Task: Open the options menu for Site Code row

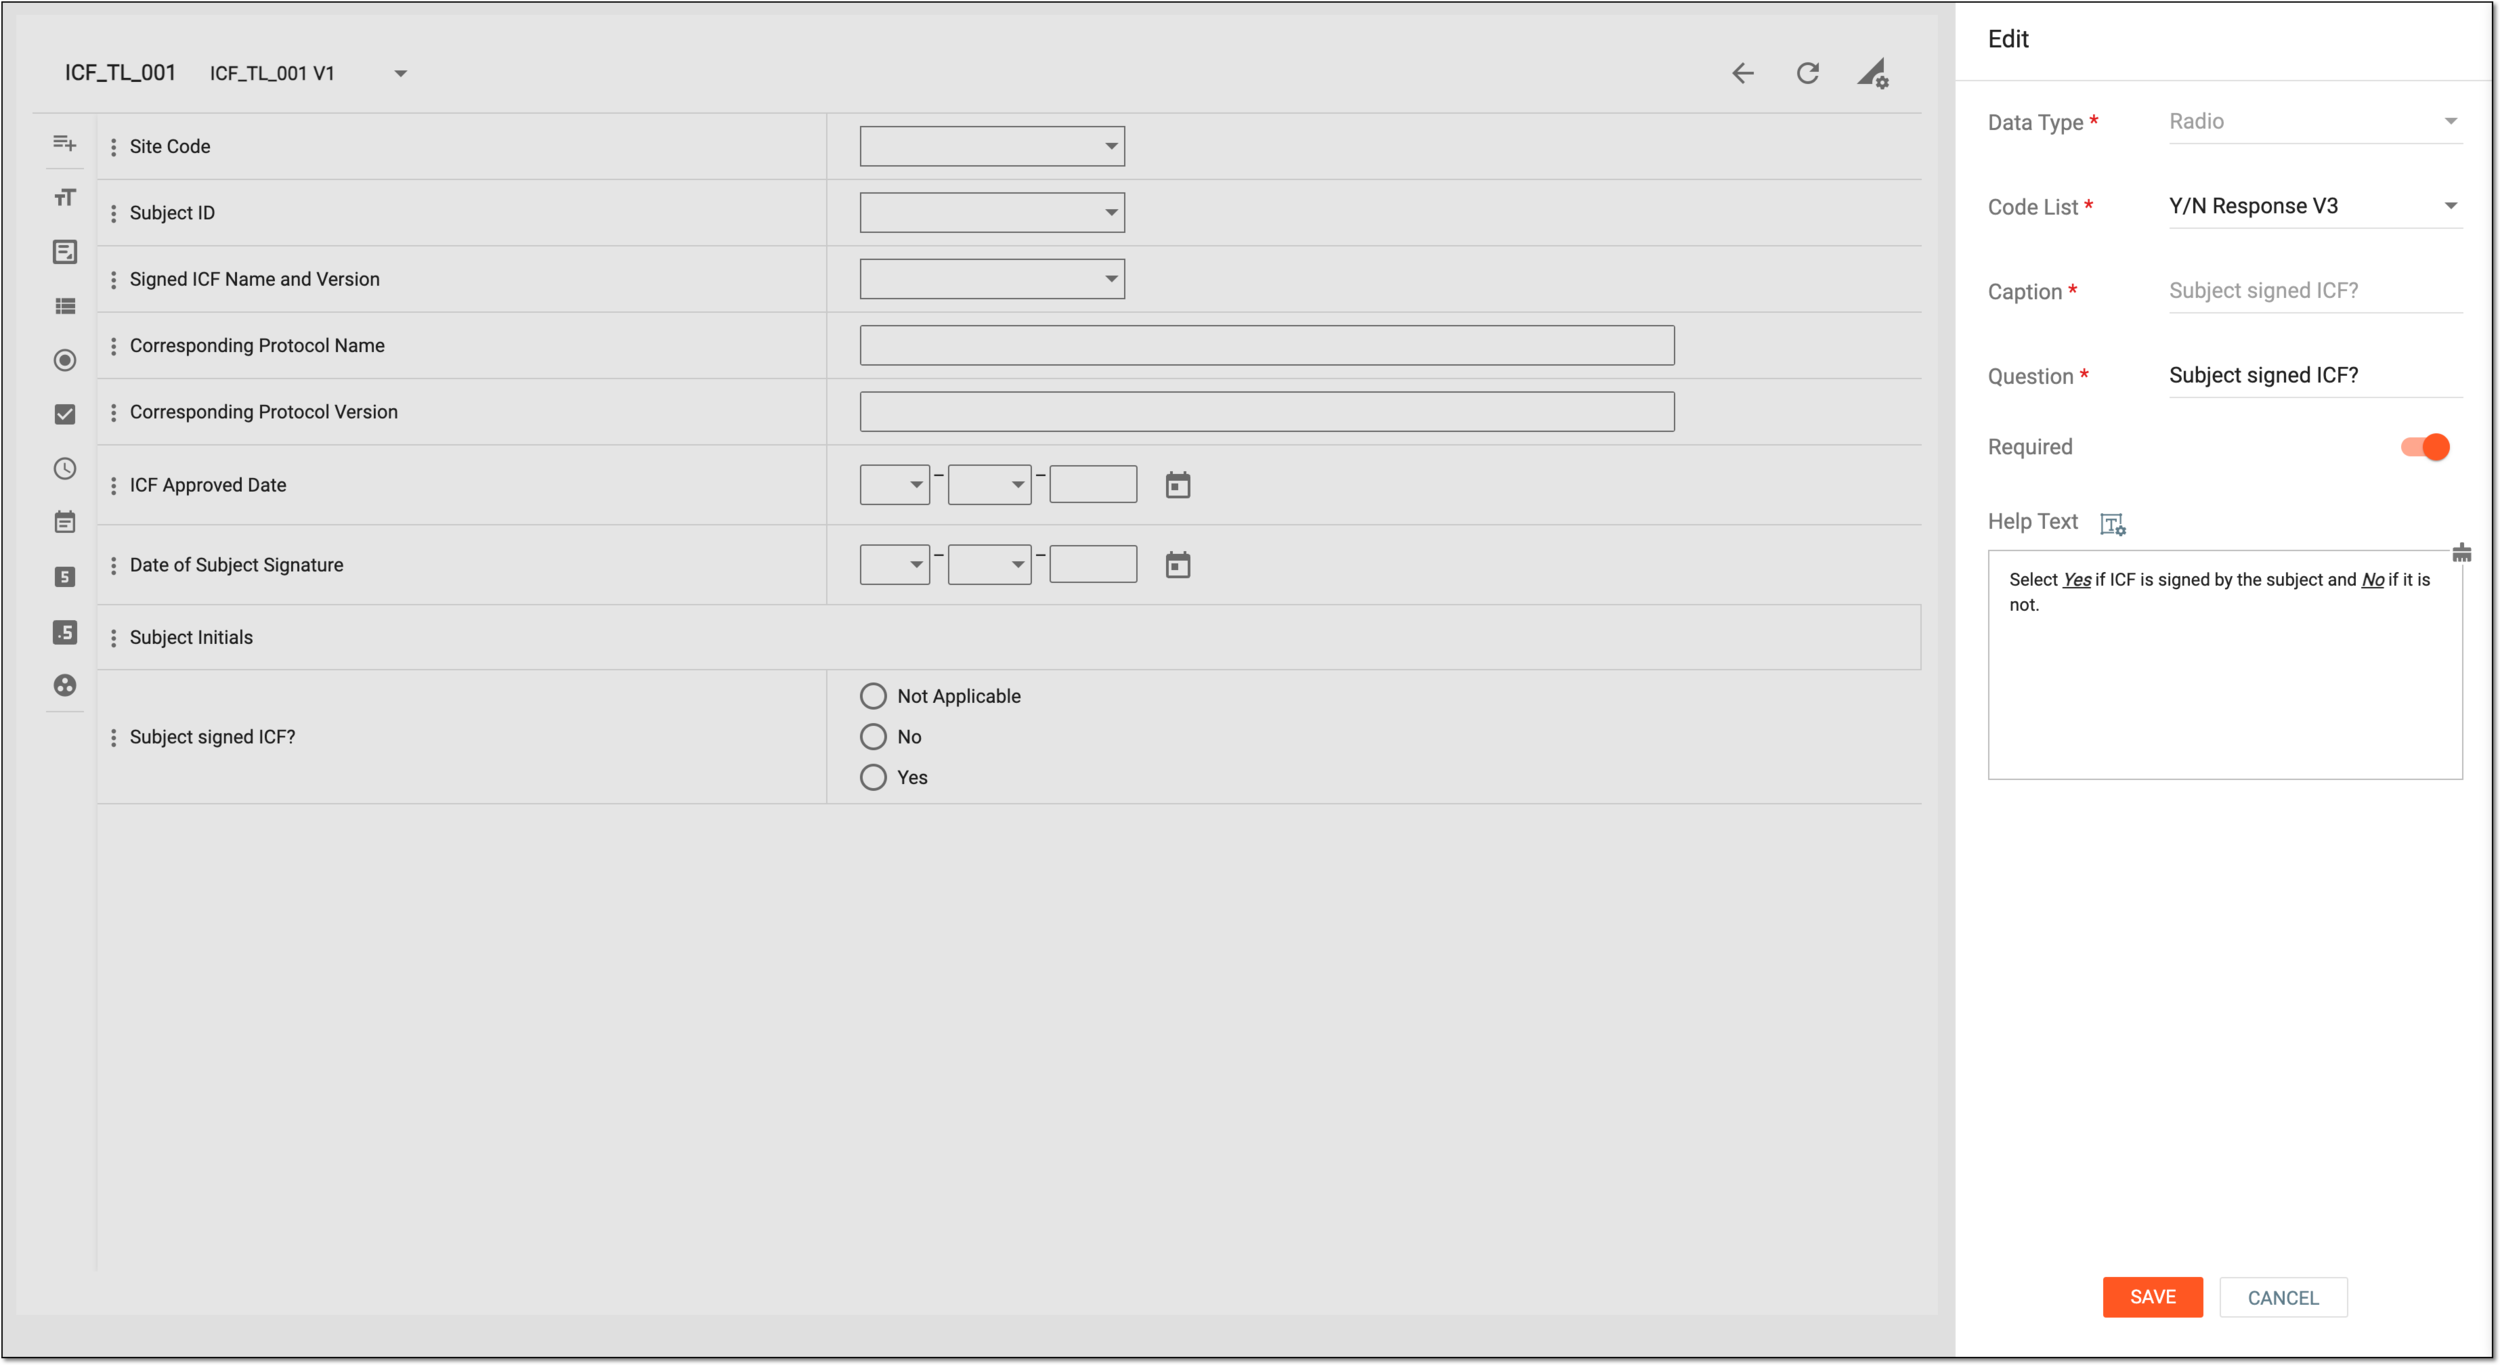Action: pyautogui.click(x=113, y=147)
